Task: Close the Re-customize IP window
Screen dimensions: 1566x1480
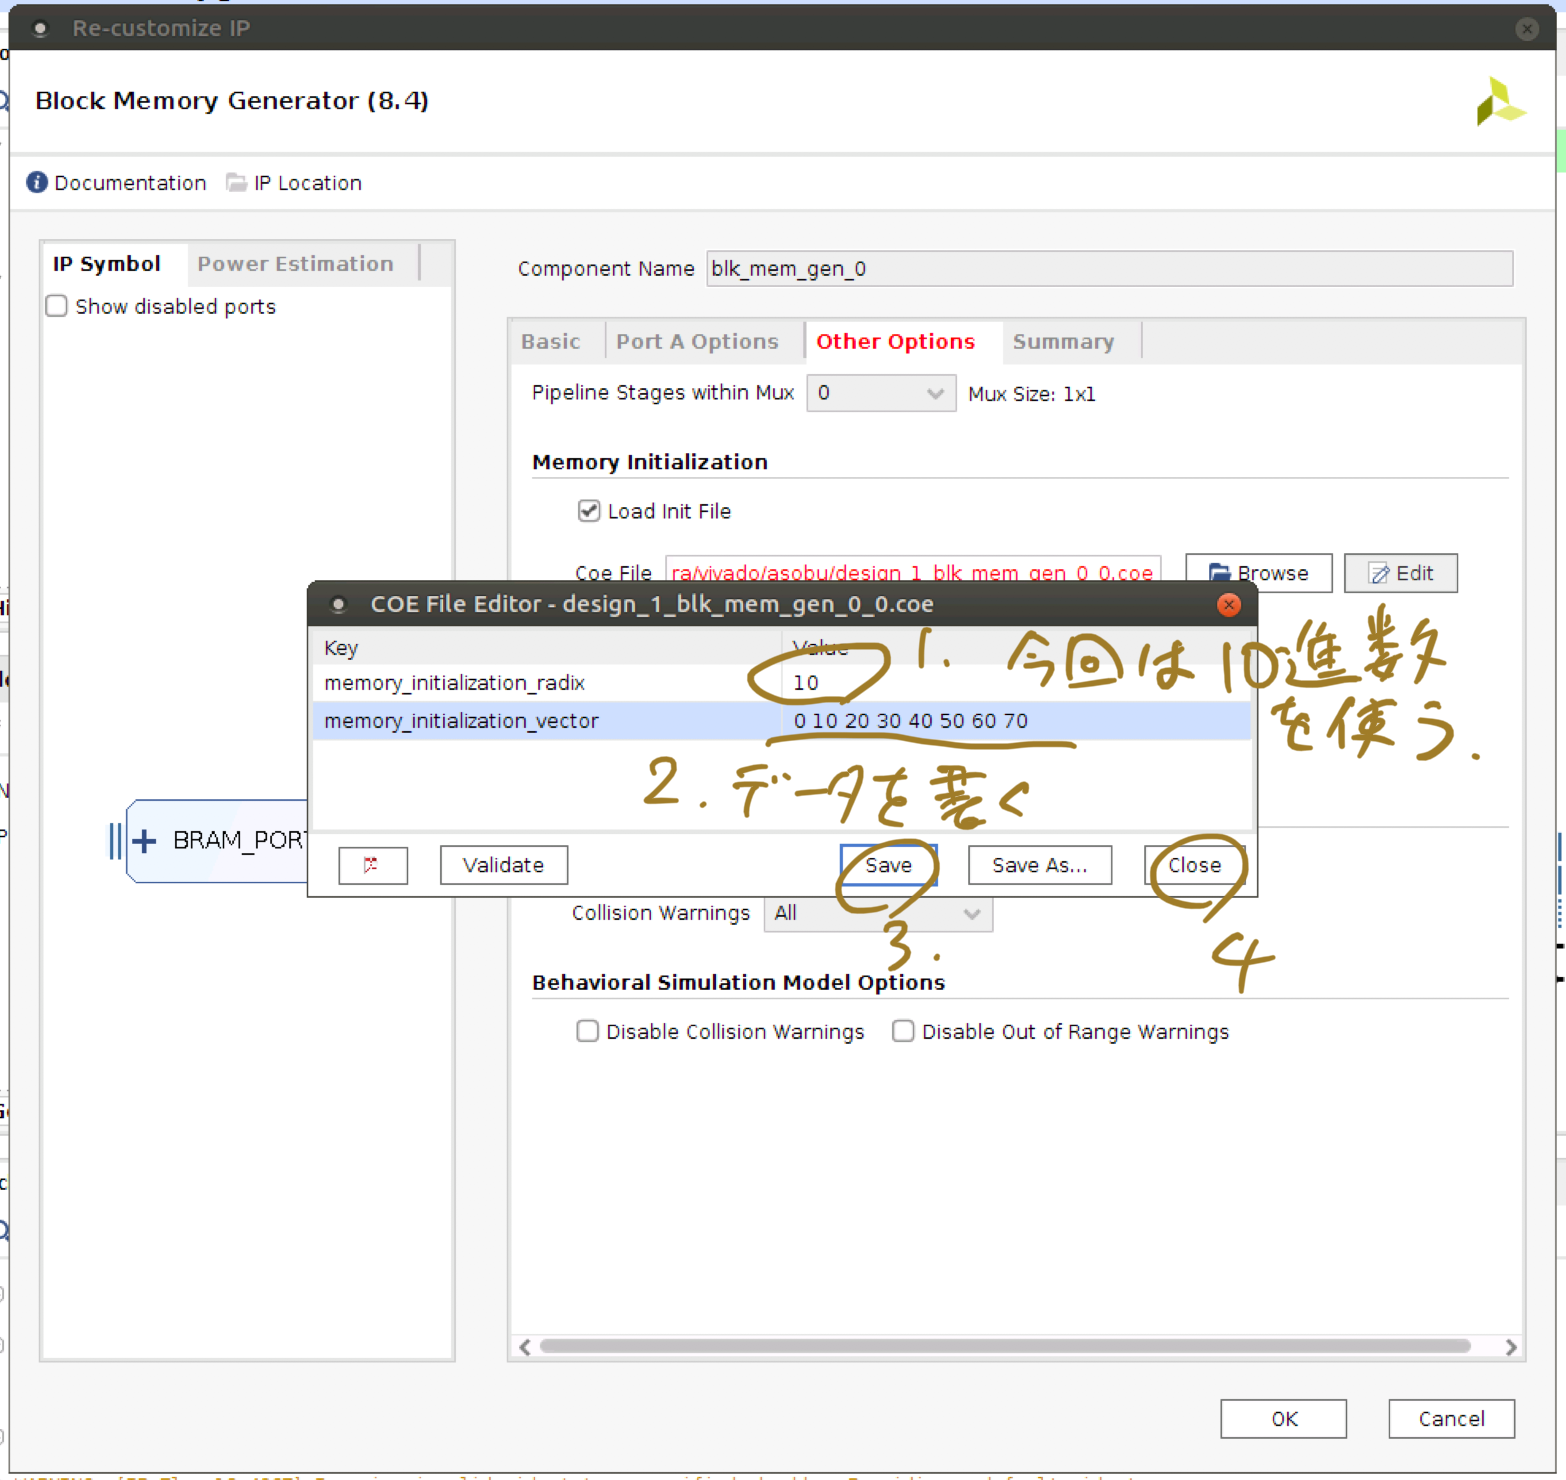Action: click(x=1527, y=29)
